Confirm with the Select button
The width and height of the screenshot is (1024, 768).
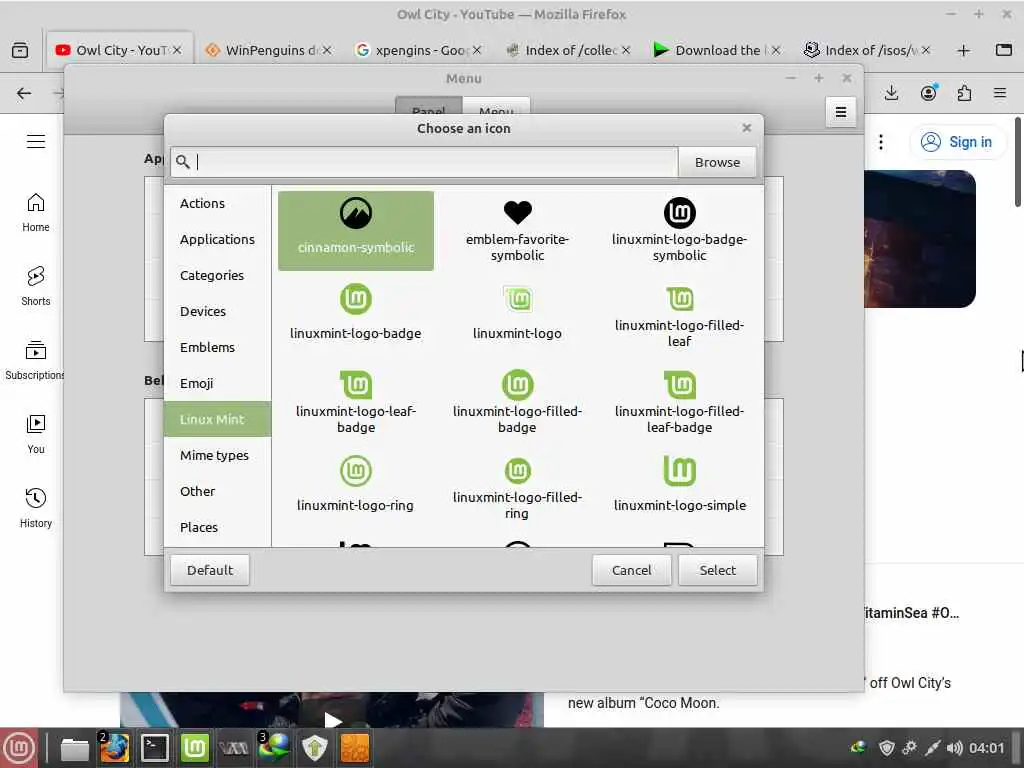(x=717, y=570)
